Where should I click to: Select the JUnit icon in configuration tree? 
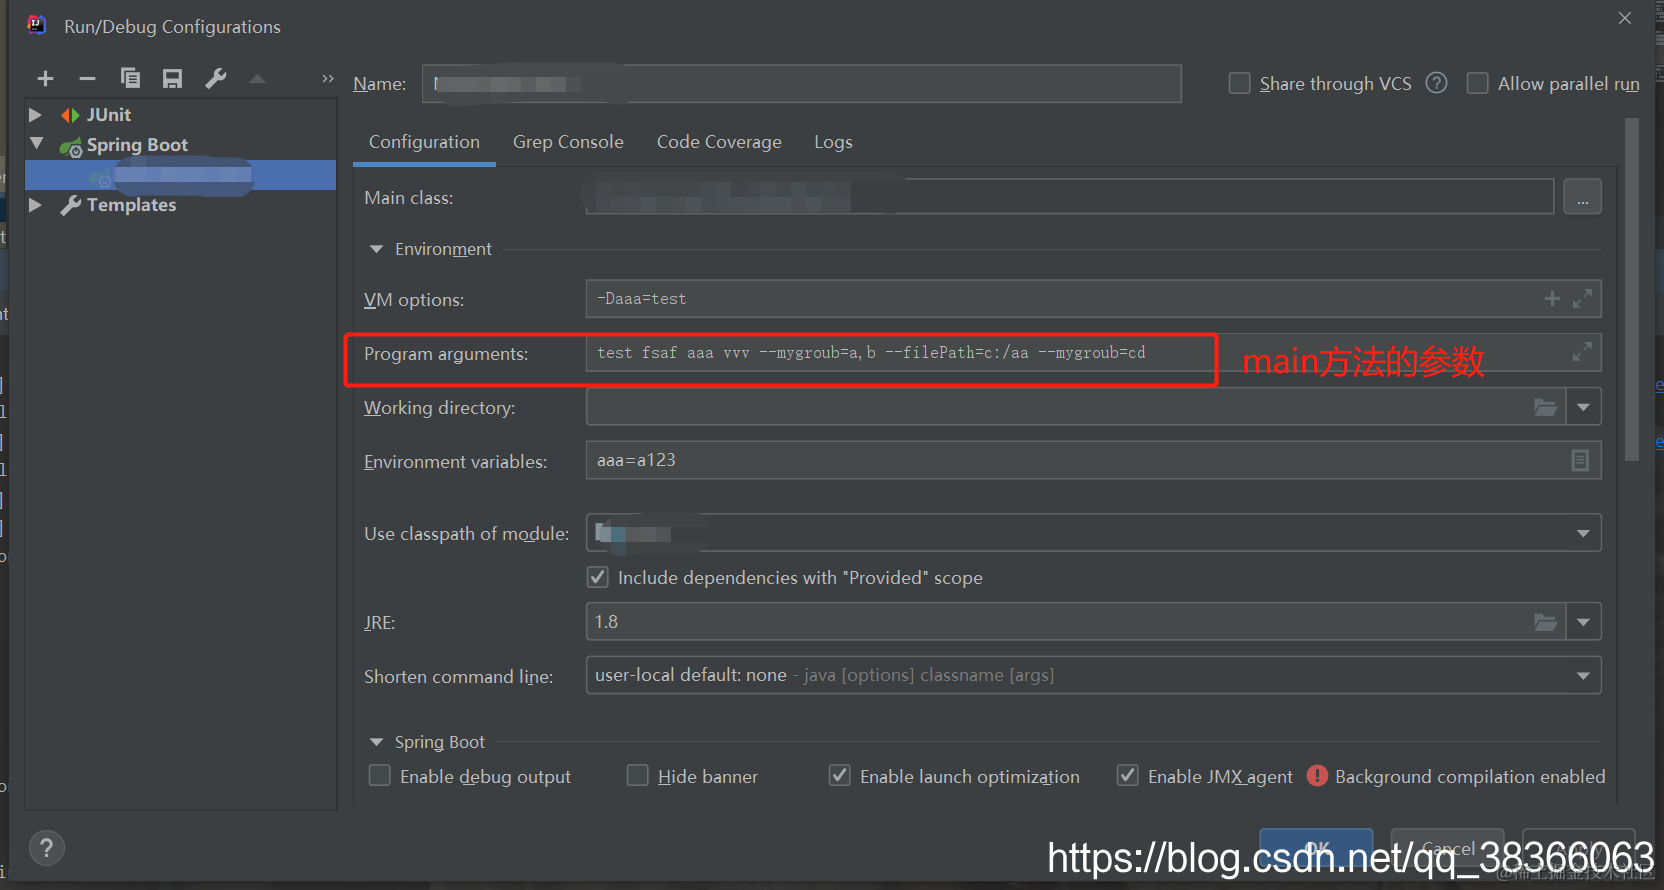pos(70,115)
